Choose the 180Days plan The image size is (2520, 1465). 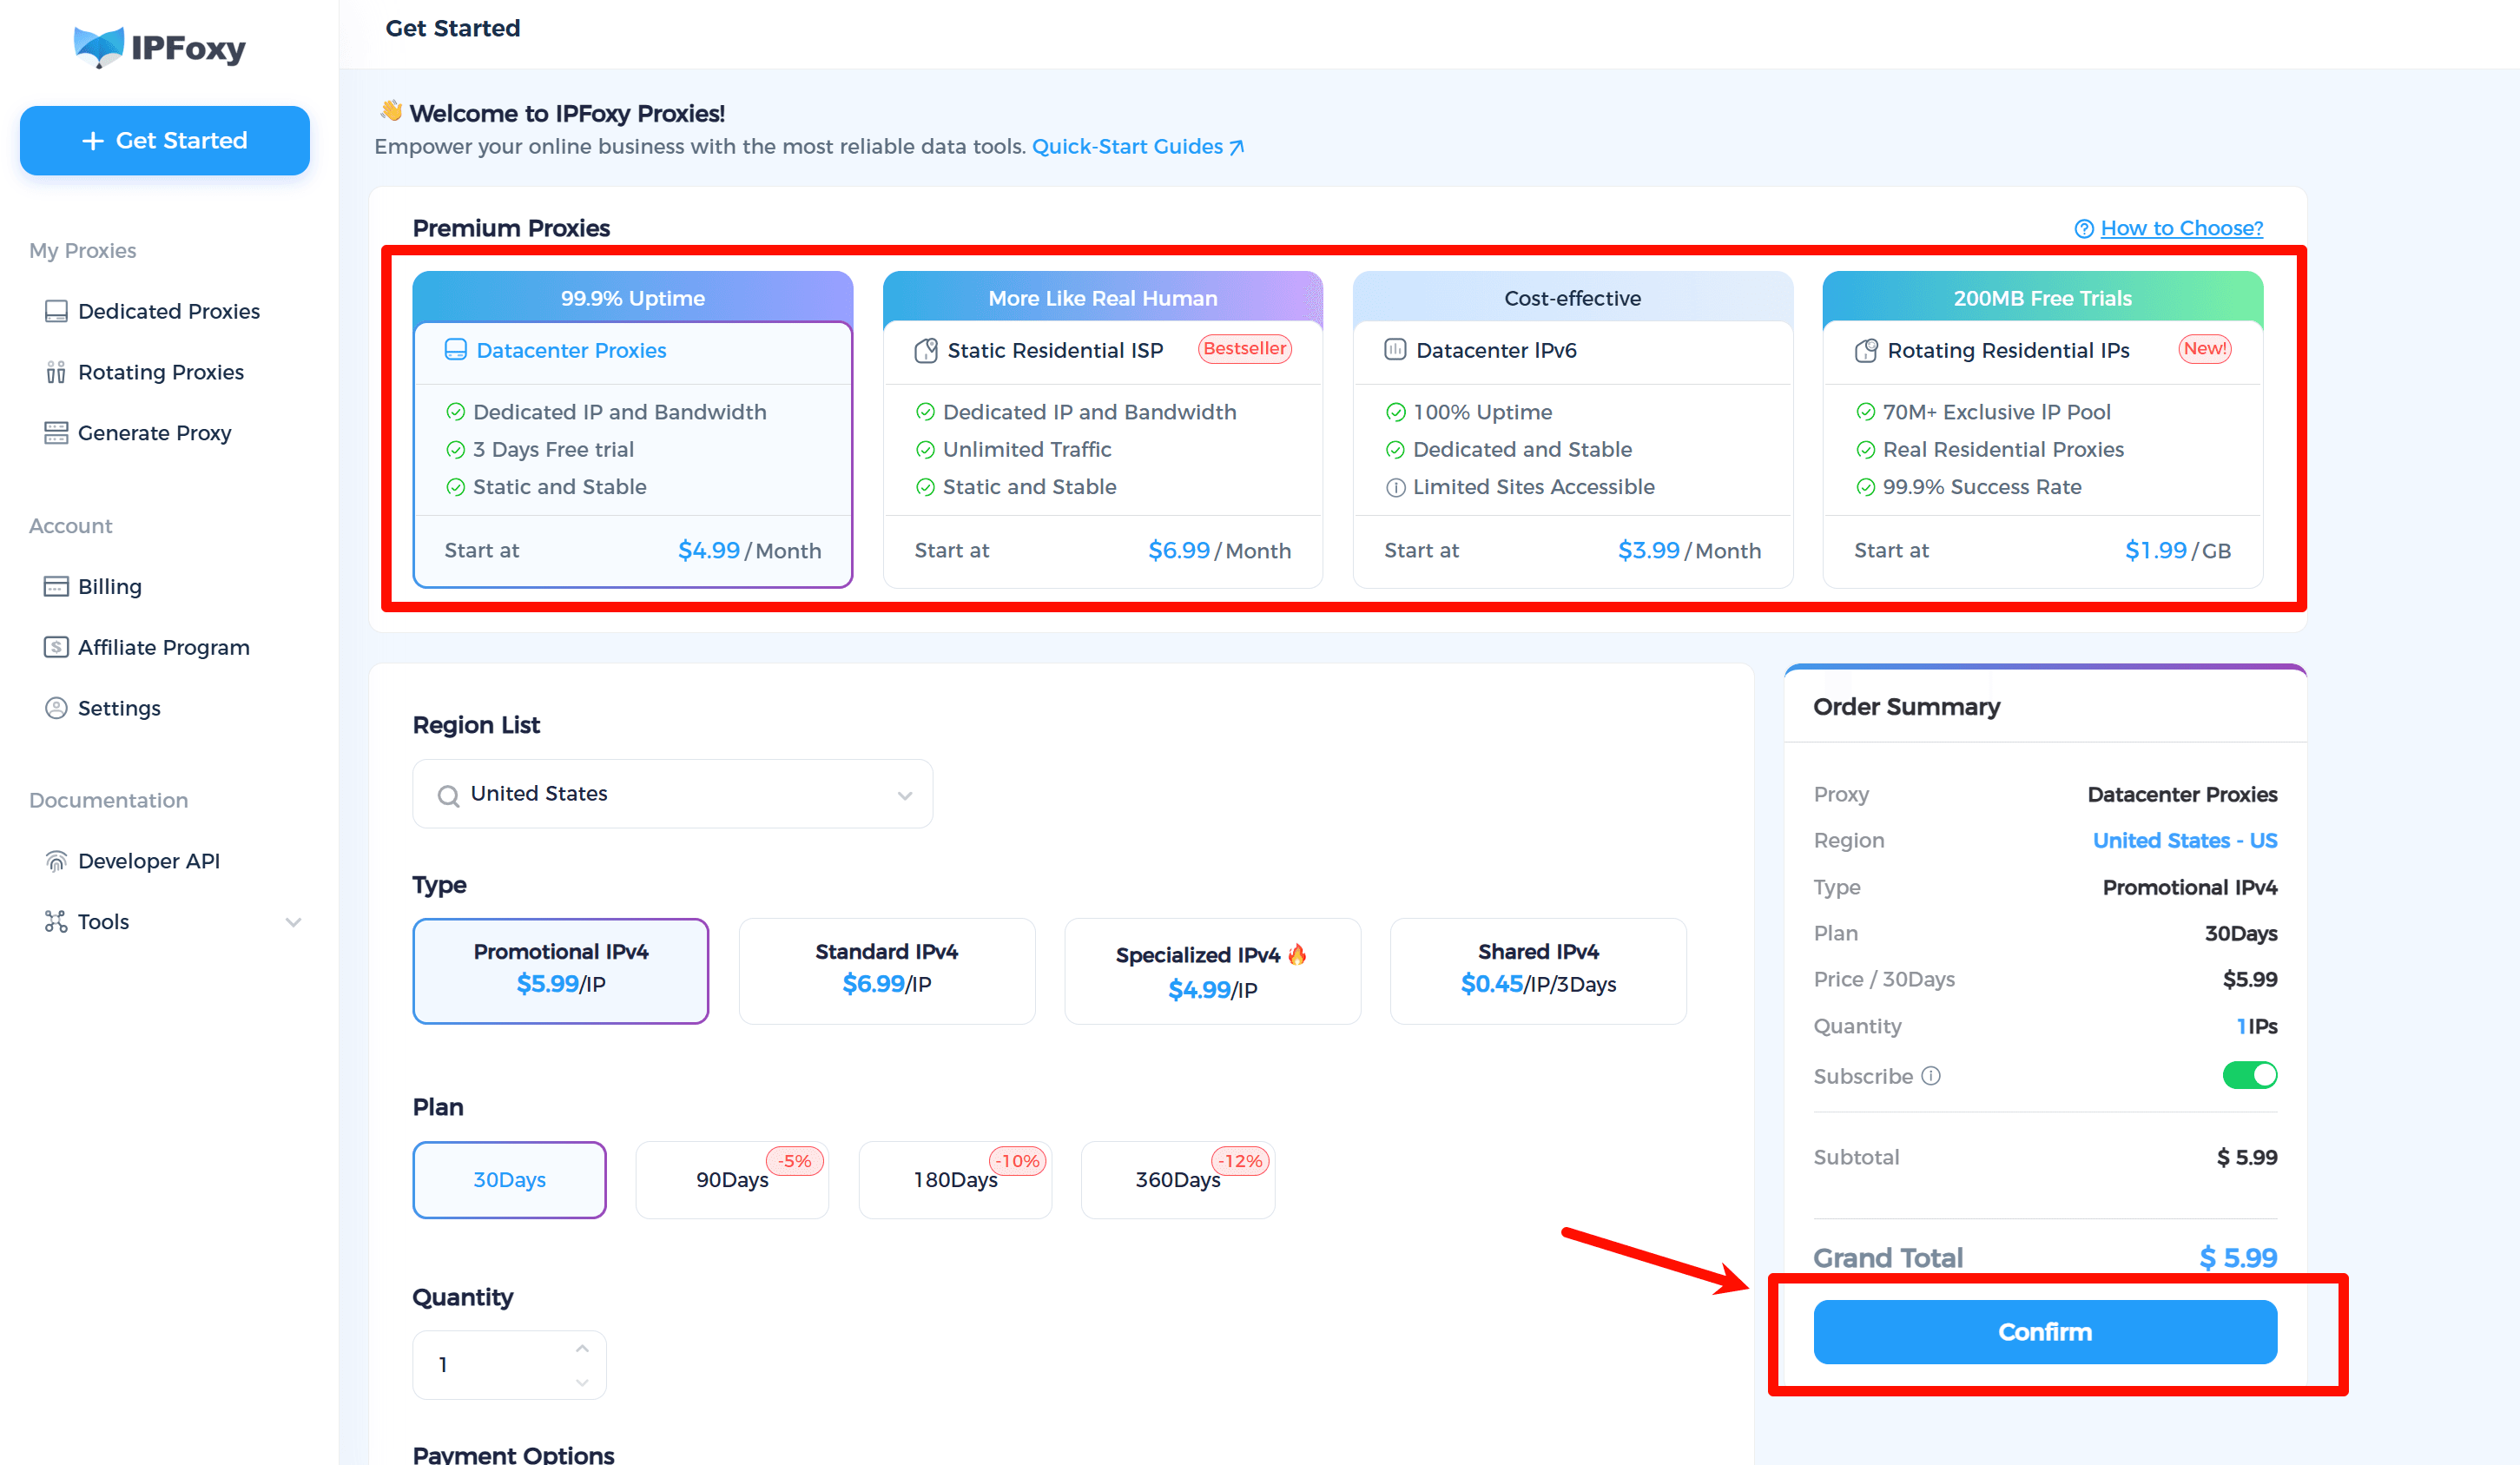[x=955, y=1180]
